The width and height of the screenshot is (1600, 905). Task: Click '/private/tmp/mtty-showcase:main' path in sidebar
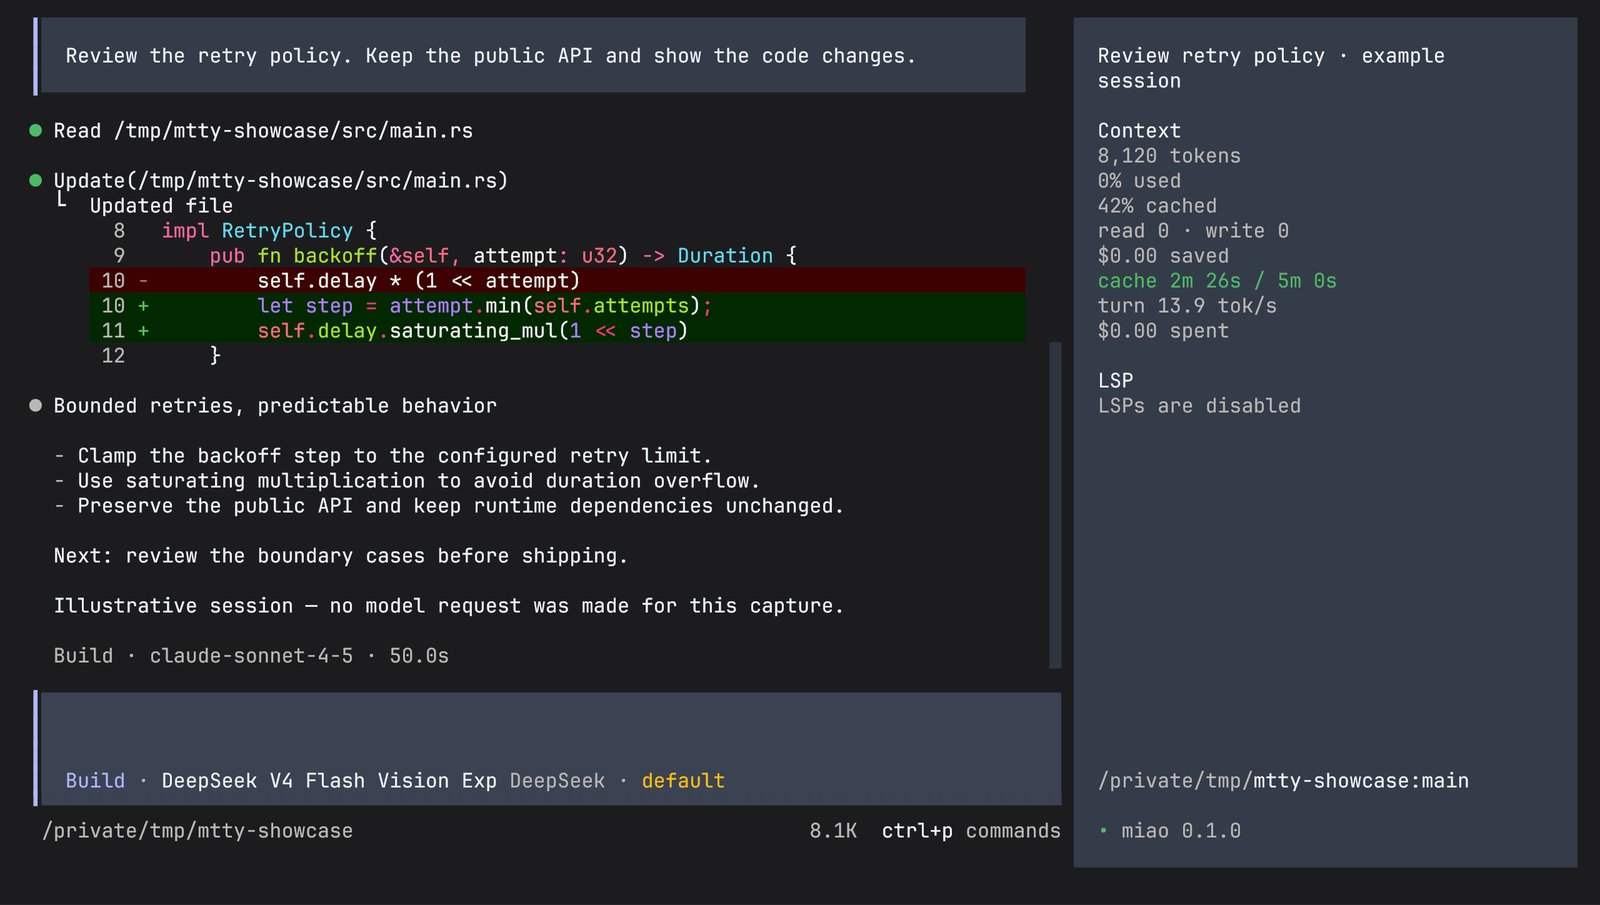[x=1283, y=781]
